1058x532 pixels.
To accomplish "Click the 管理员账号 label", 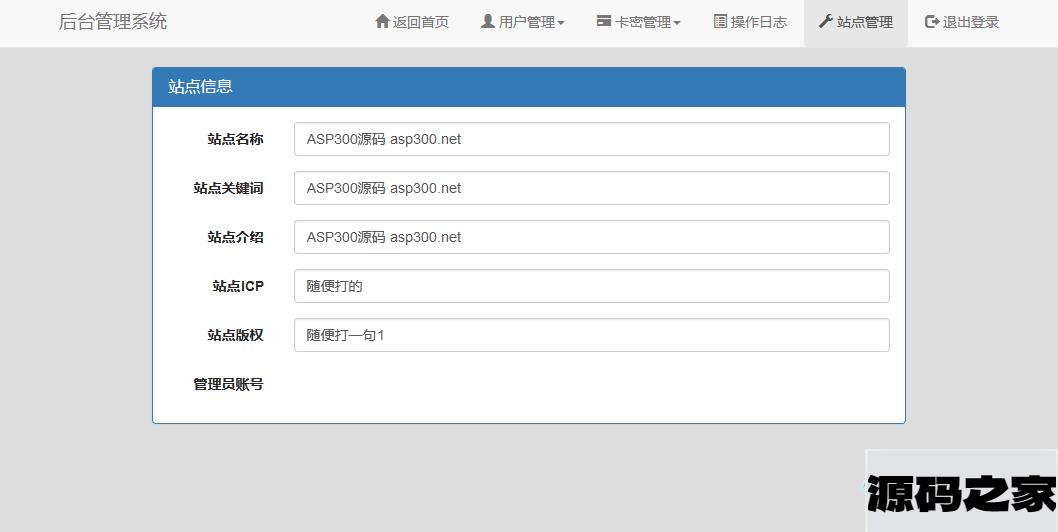I will click(228, 384).
